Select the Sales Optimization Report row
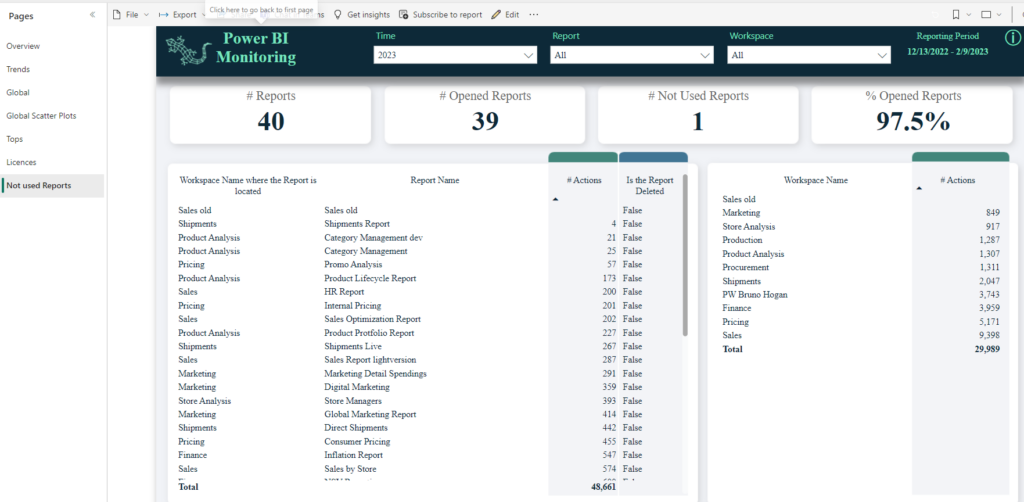1024x502 pixels. coord(372,319)
